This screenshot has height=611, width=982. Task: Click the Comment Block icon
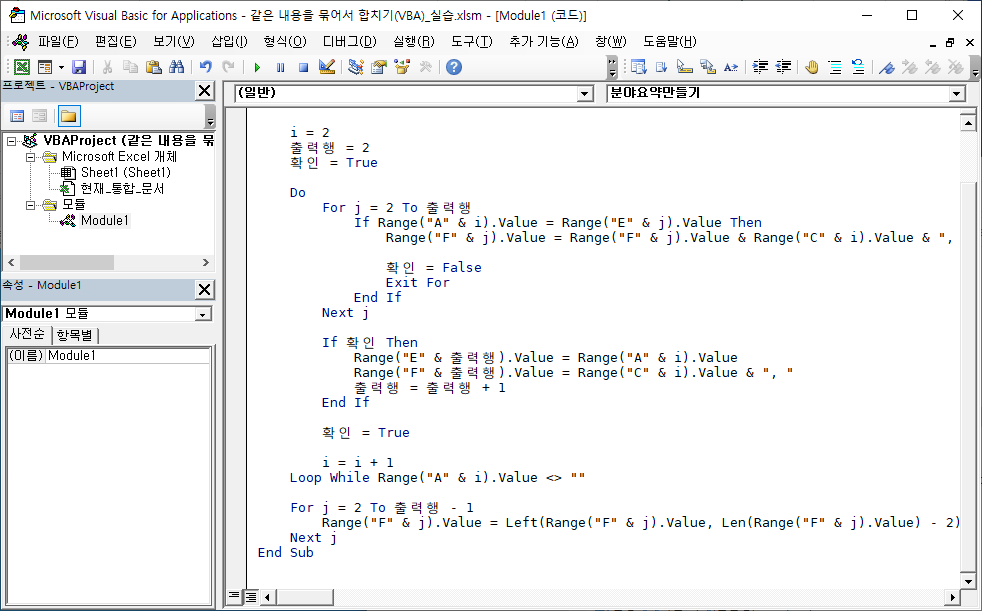point(835,67)
